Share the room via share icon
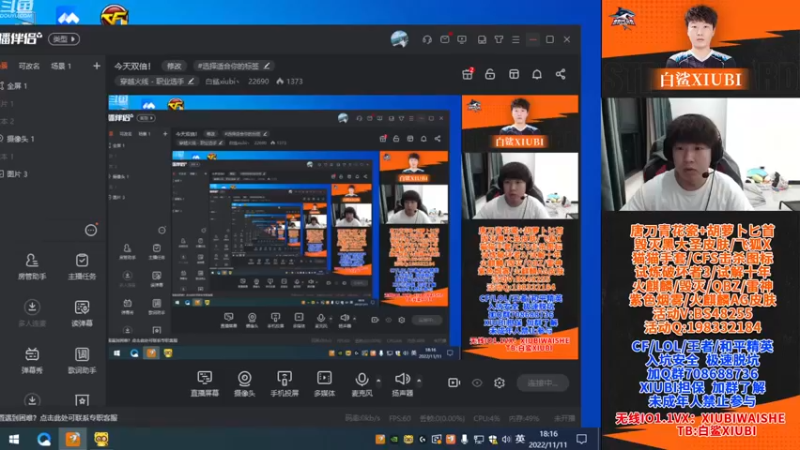The height and width of the screenshot is (450, 800). [560, 74]
